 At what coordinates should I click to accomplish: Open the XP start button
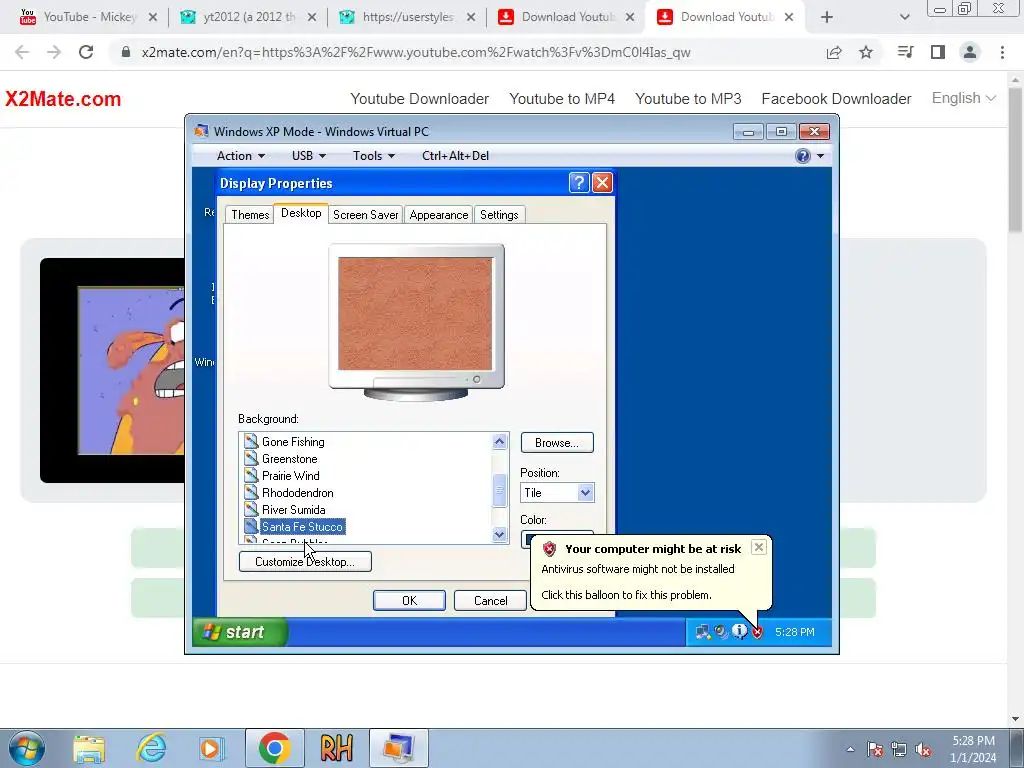click(x=240, y=632)
